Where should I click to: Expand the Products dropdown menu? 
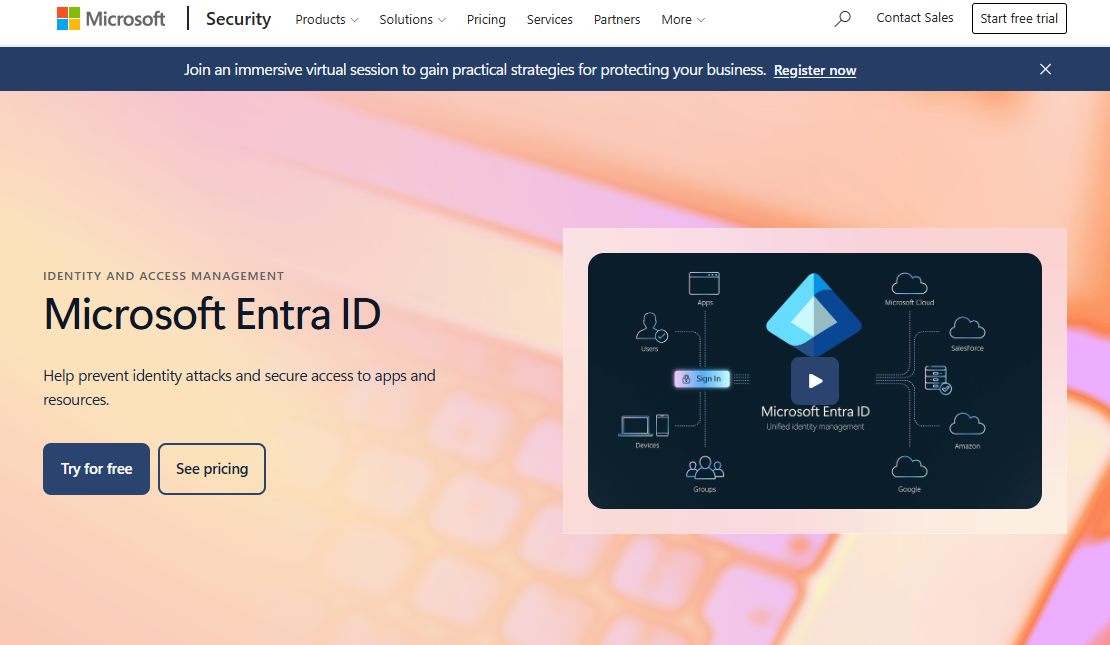point(327,20)
